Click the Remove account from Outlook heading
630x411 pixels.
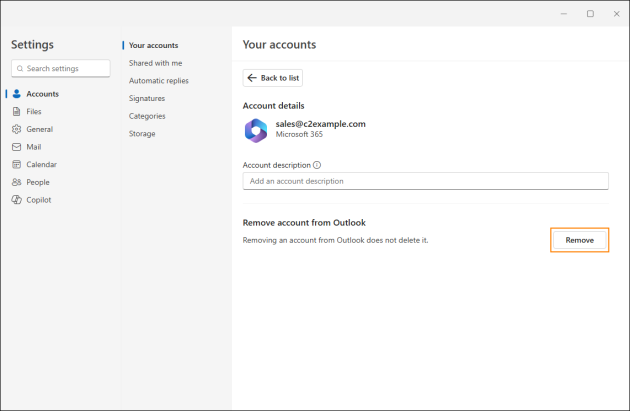tap(304, 223)
